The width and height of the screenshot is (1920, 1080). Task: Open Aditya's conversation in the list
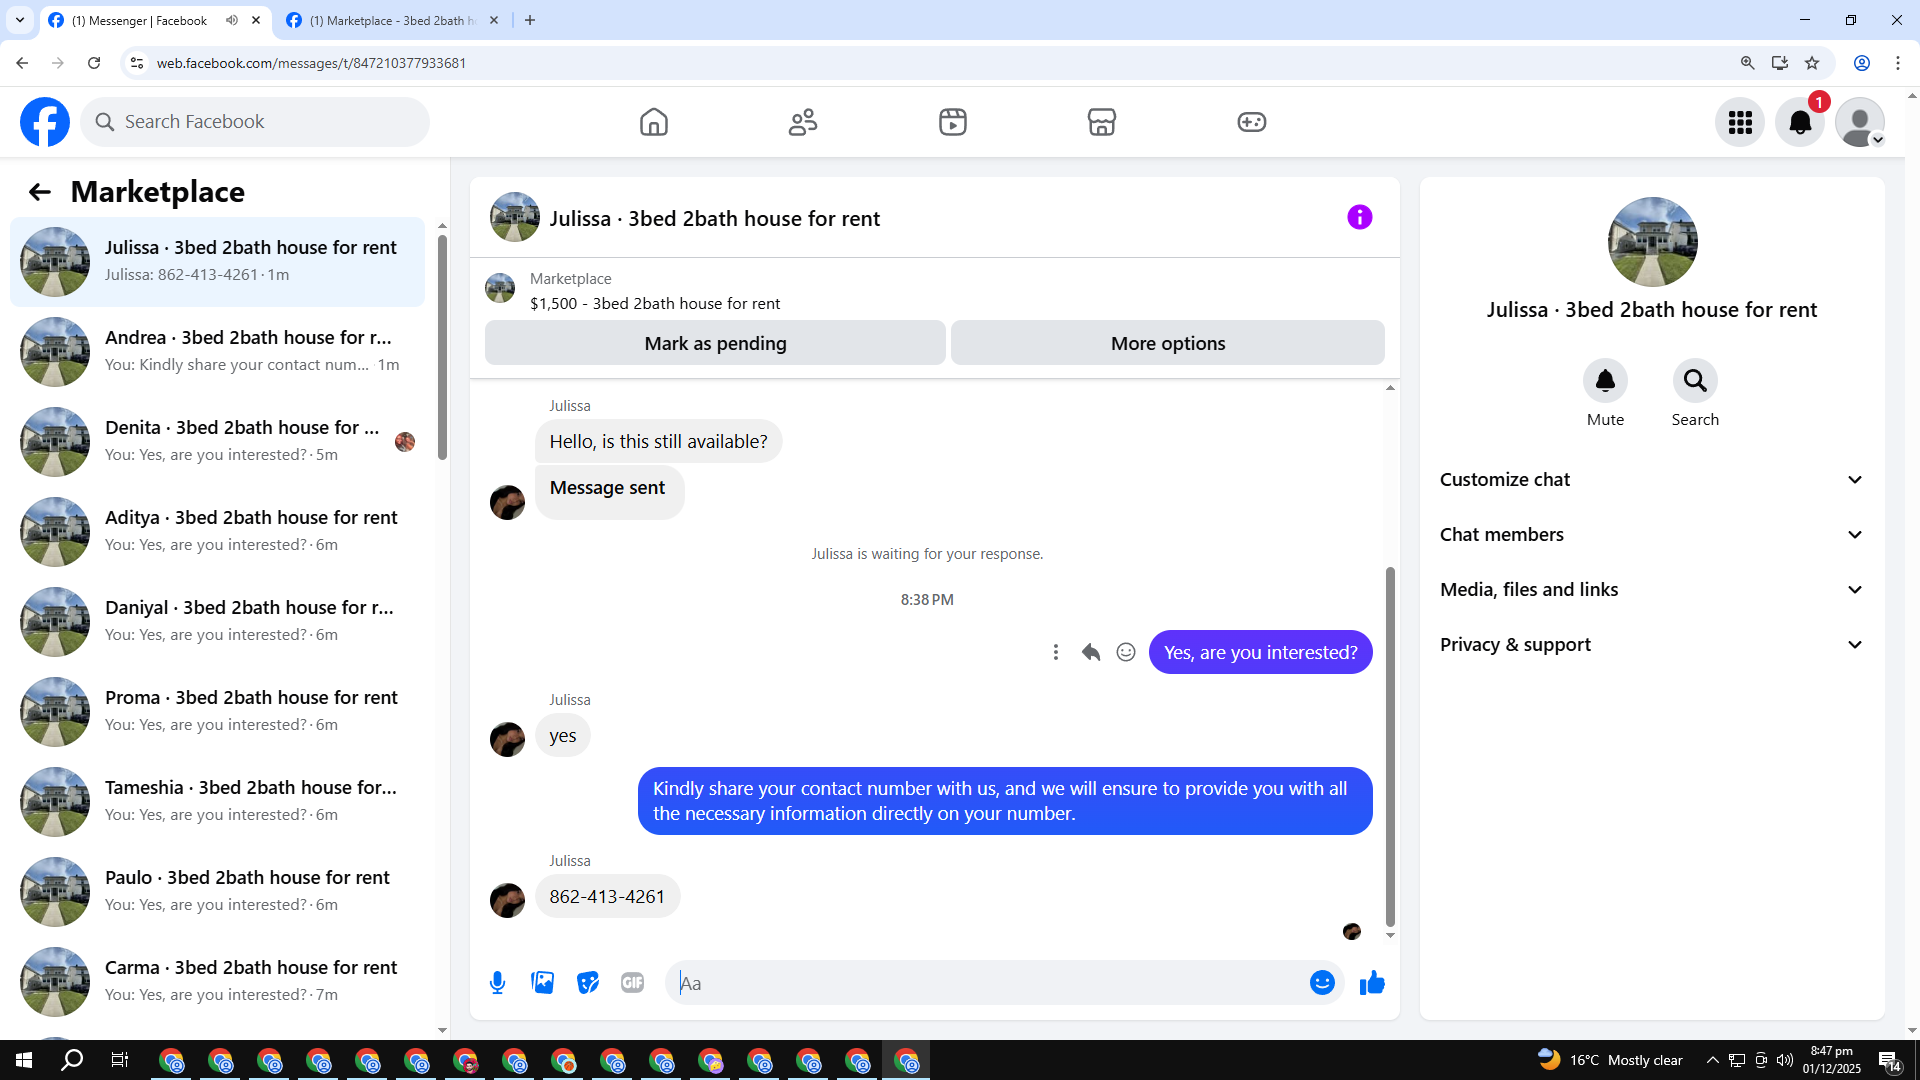point(217,532)
